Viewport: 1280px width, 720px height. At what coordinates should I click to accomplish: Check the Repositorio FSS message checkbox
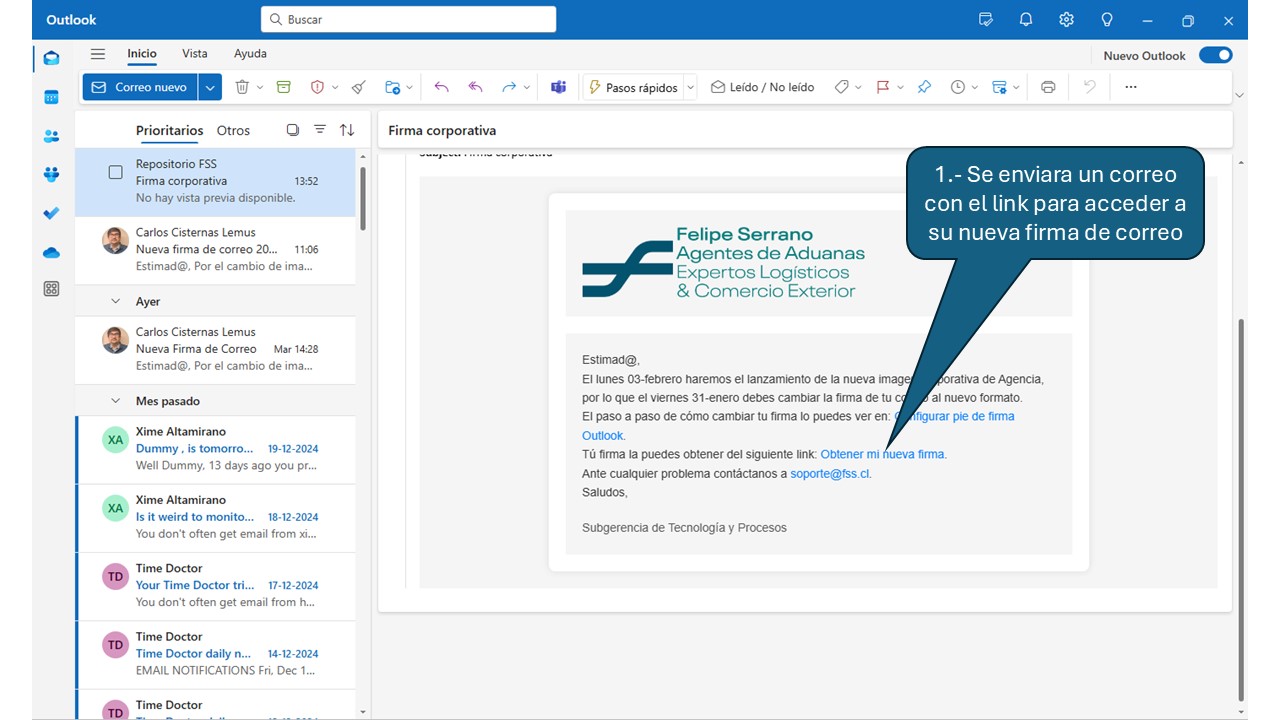point(115,172)
